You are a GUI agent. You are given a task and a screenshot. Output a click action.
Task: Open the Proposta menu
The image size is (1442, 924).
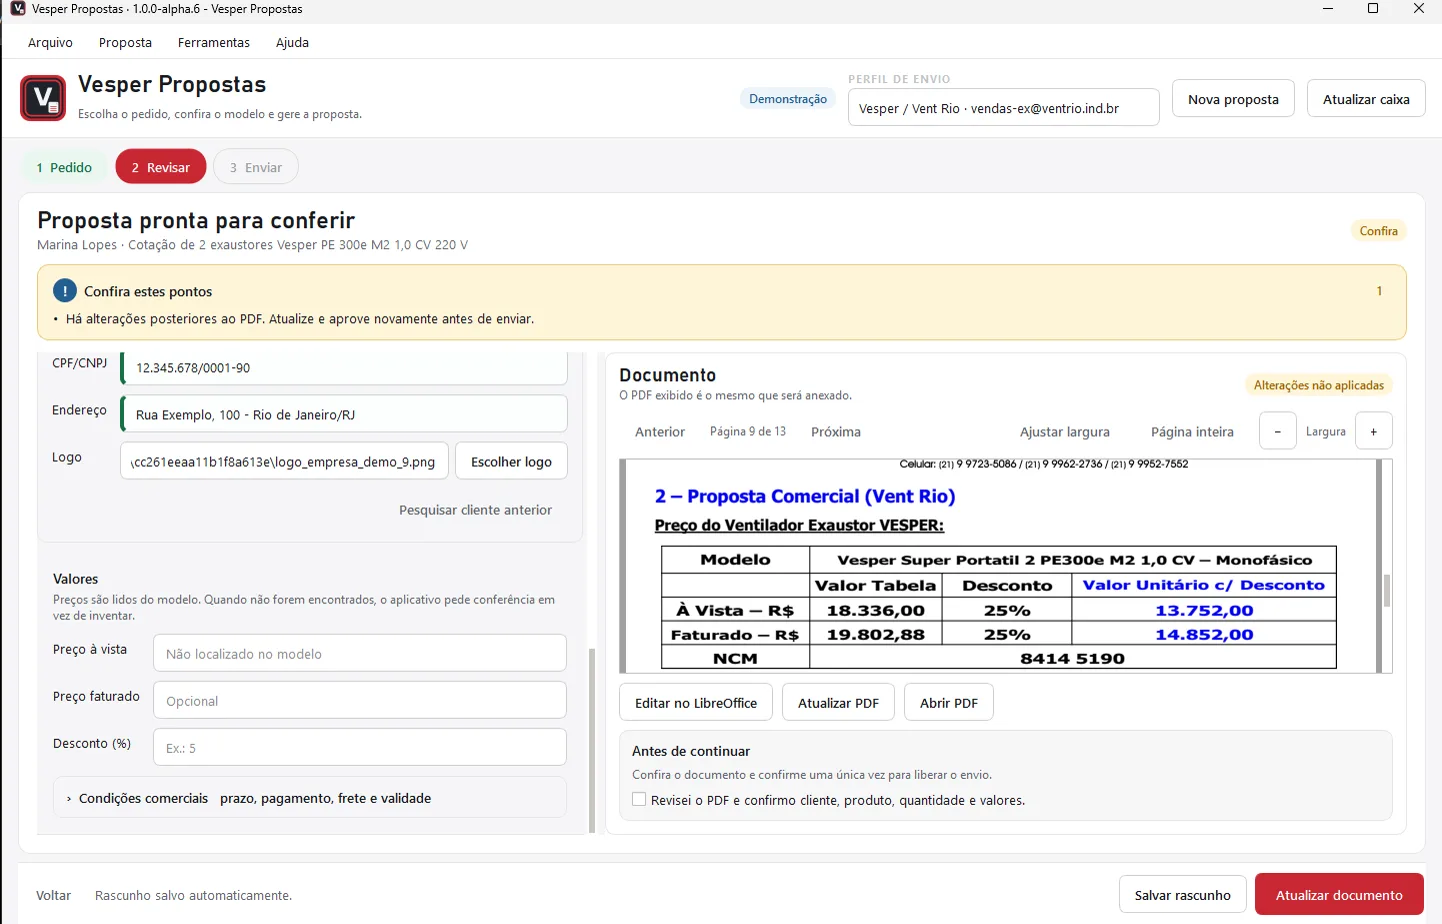125,42
